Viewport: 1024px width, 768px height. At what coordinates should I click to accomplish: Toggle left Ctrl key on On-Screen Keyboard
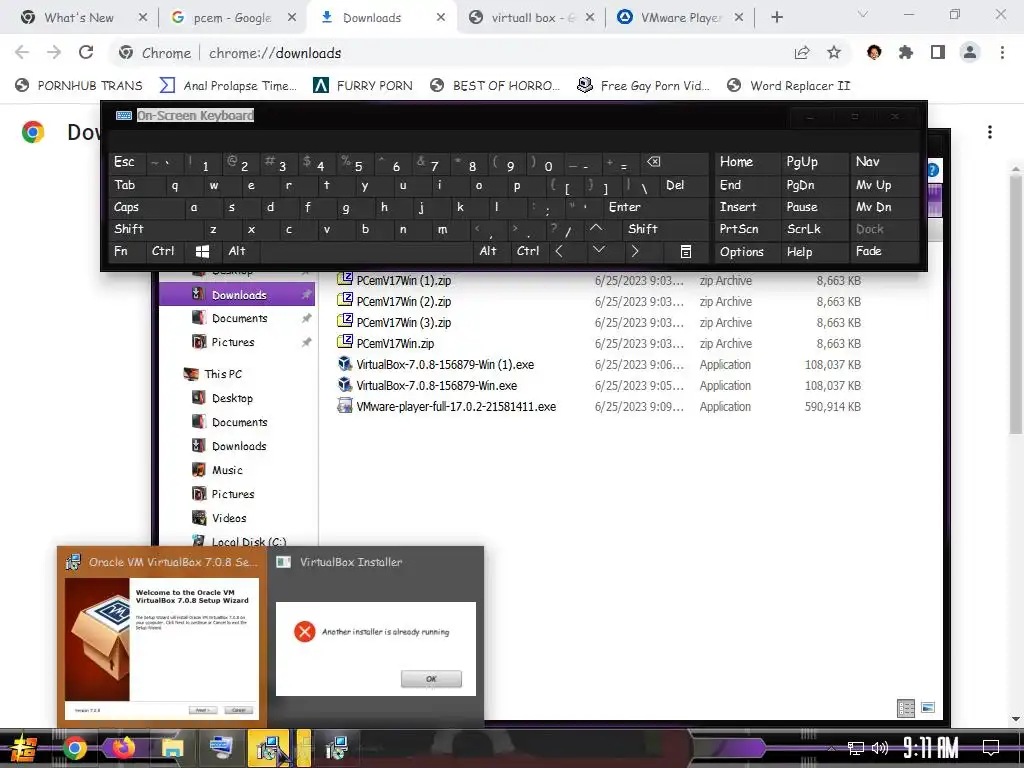click(x=166, y=251)
